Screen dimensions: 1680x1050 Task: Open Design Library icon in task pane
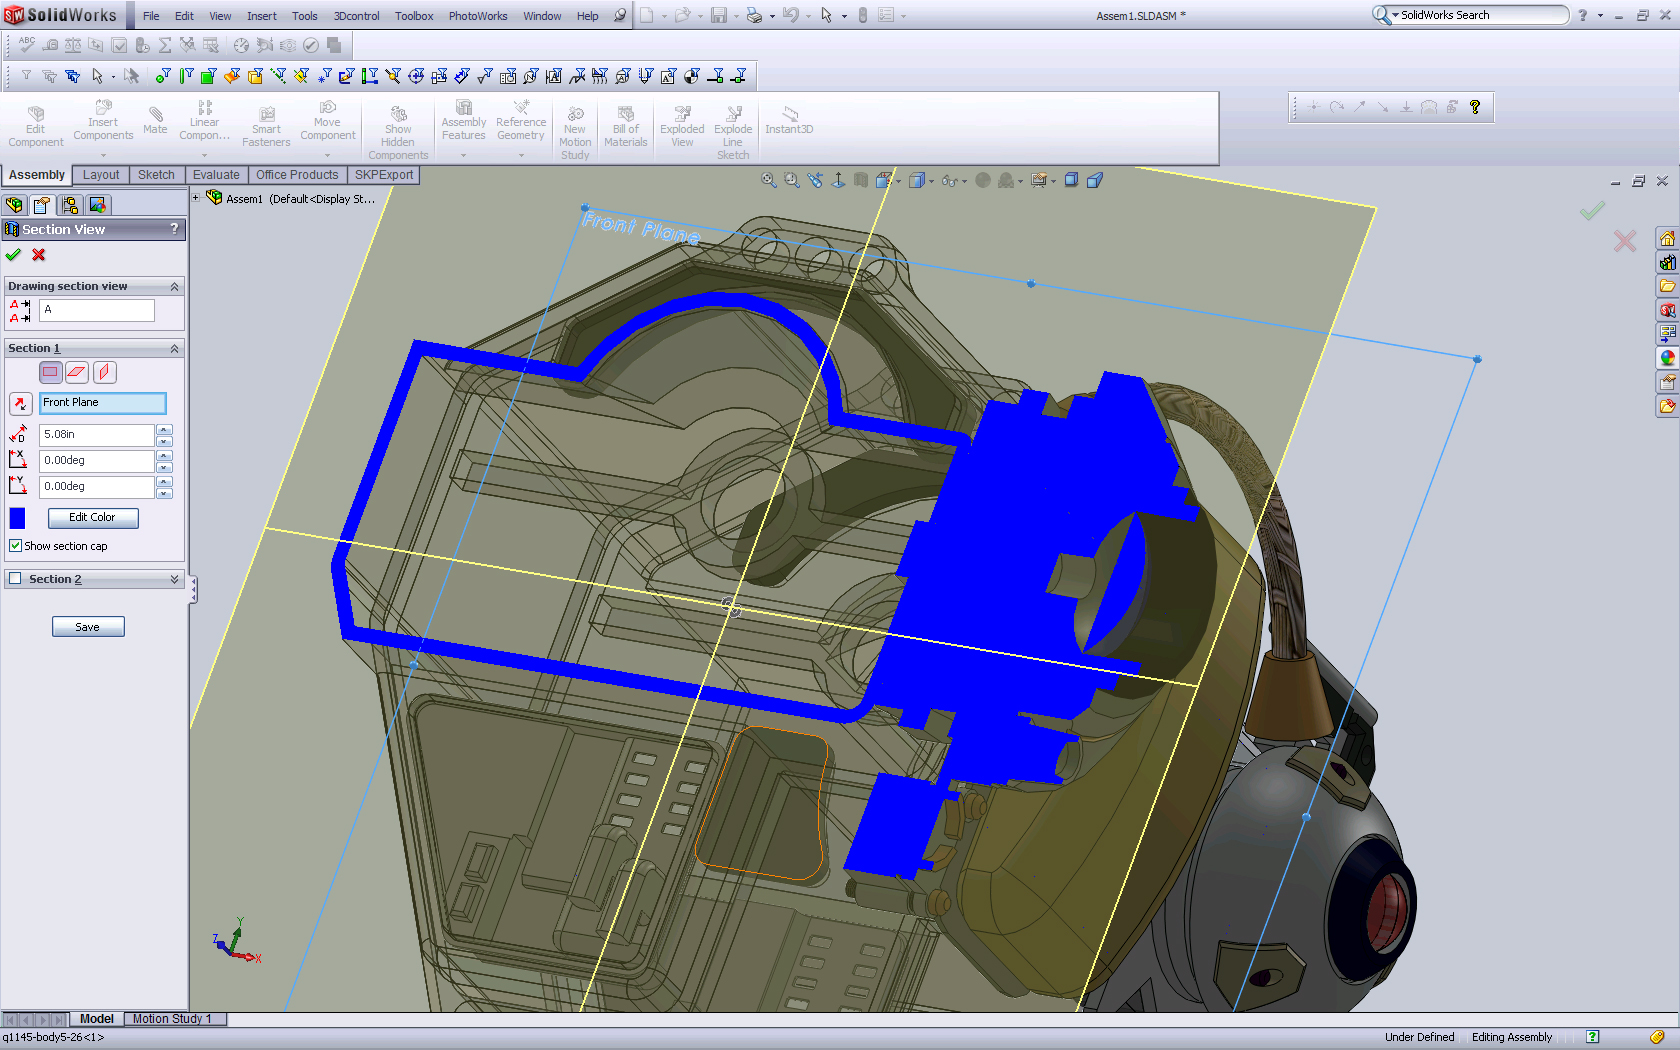[x=1667, y=263]
